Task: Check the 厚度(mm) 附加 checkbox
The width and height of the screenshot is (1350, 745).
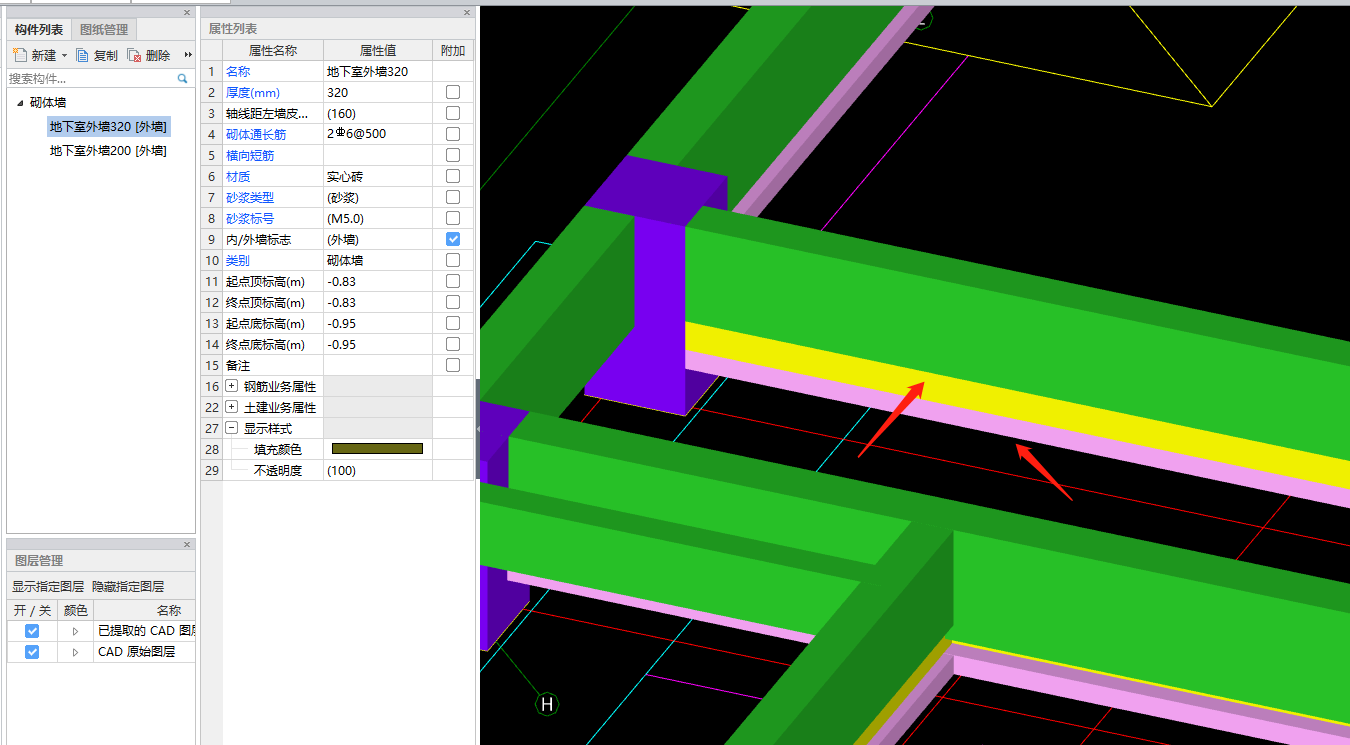Action: [453, 92]
